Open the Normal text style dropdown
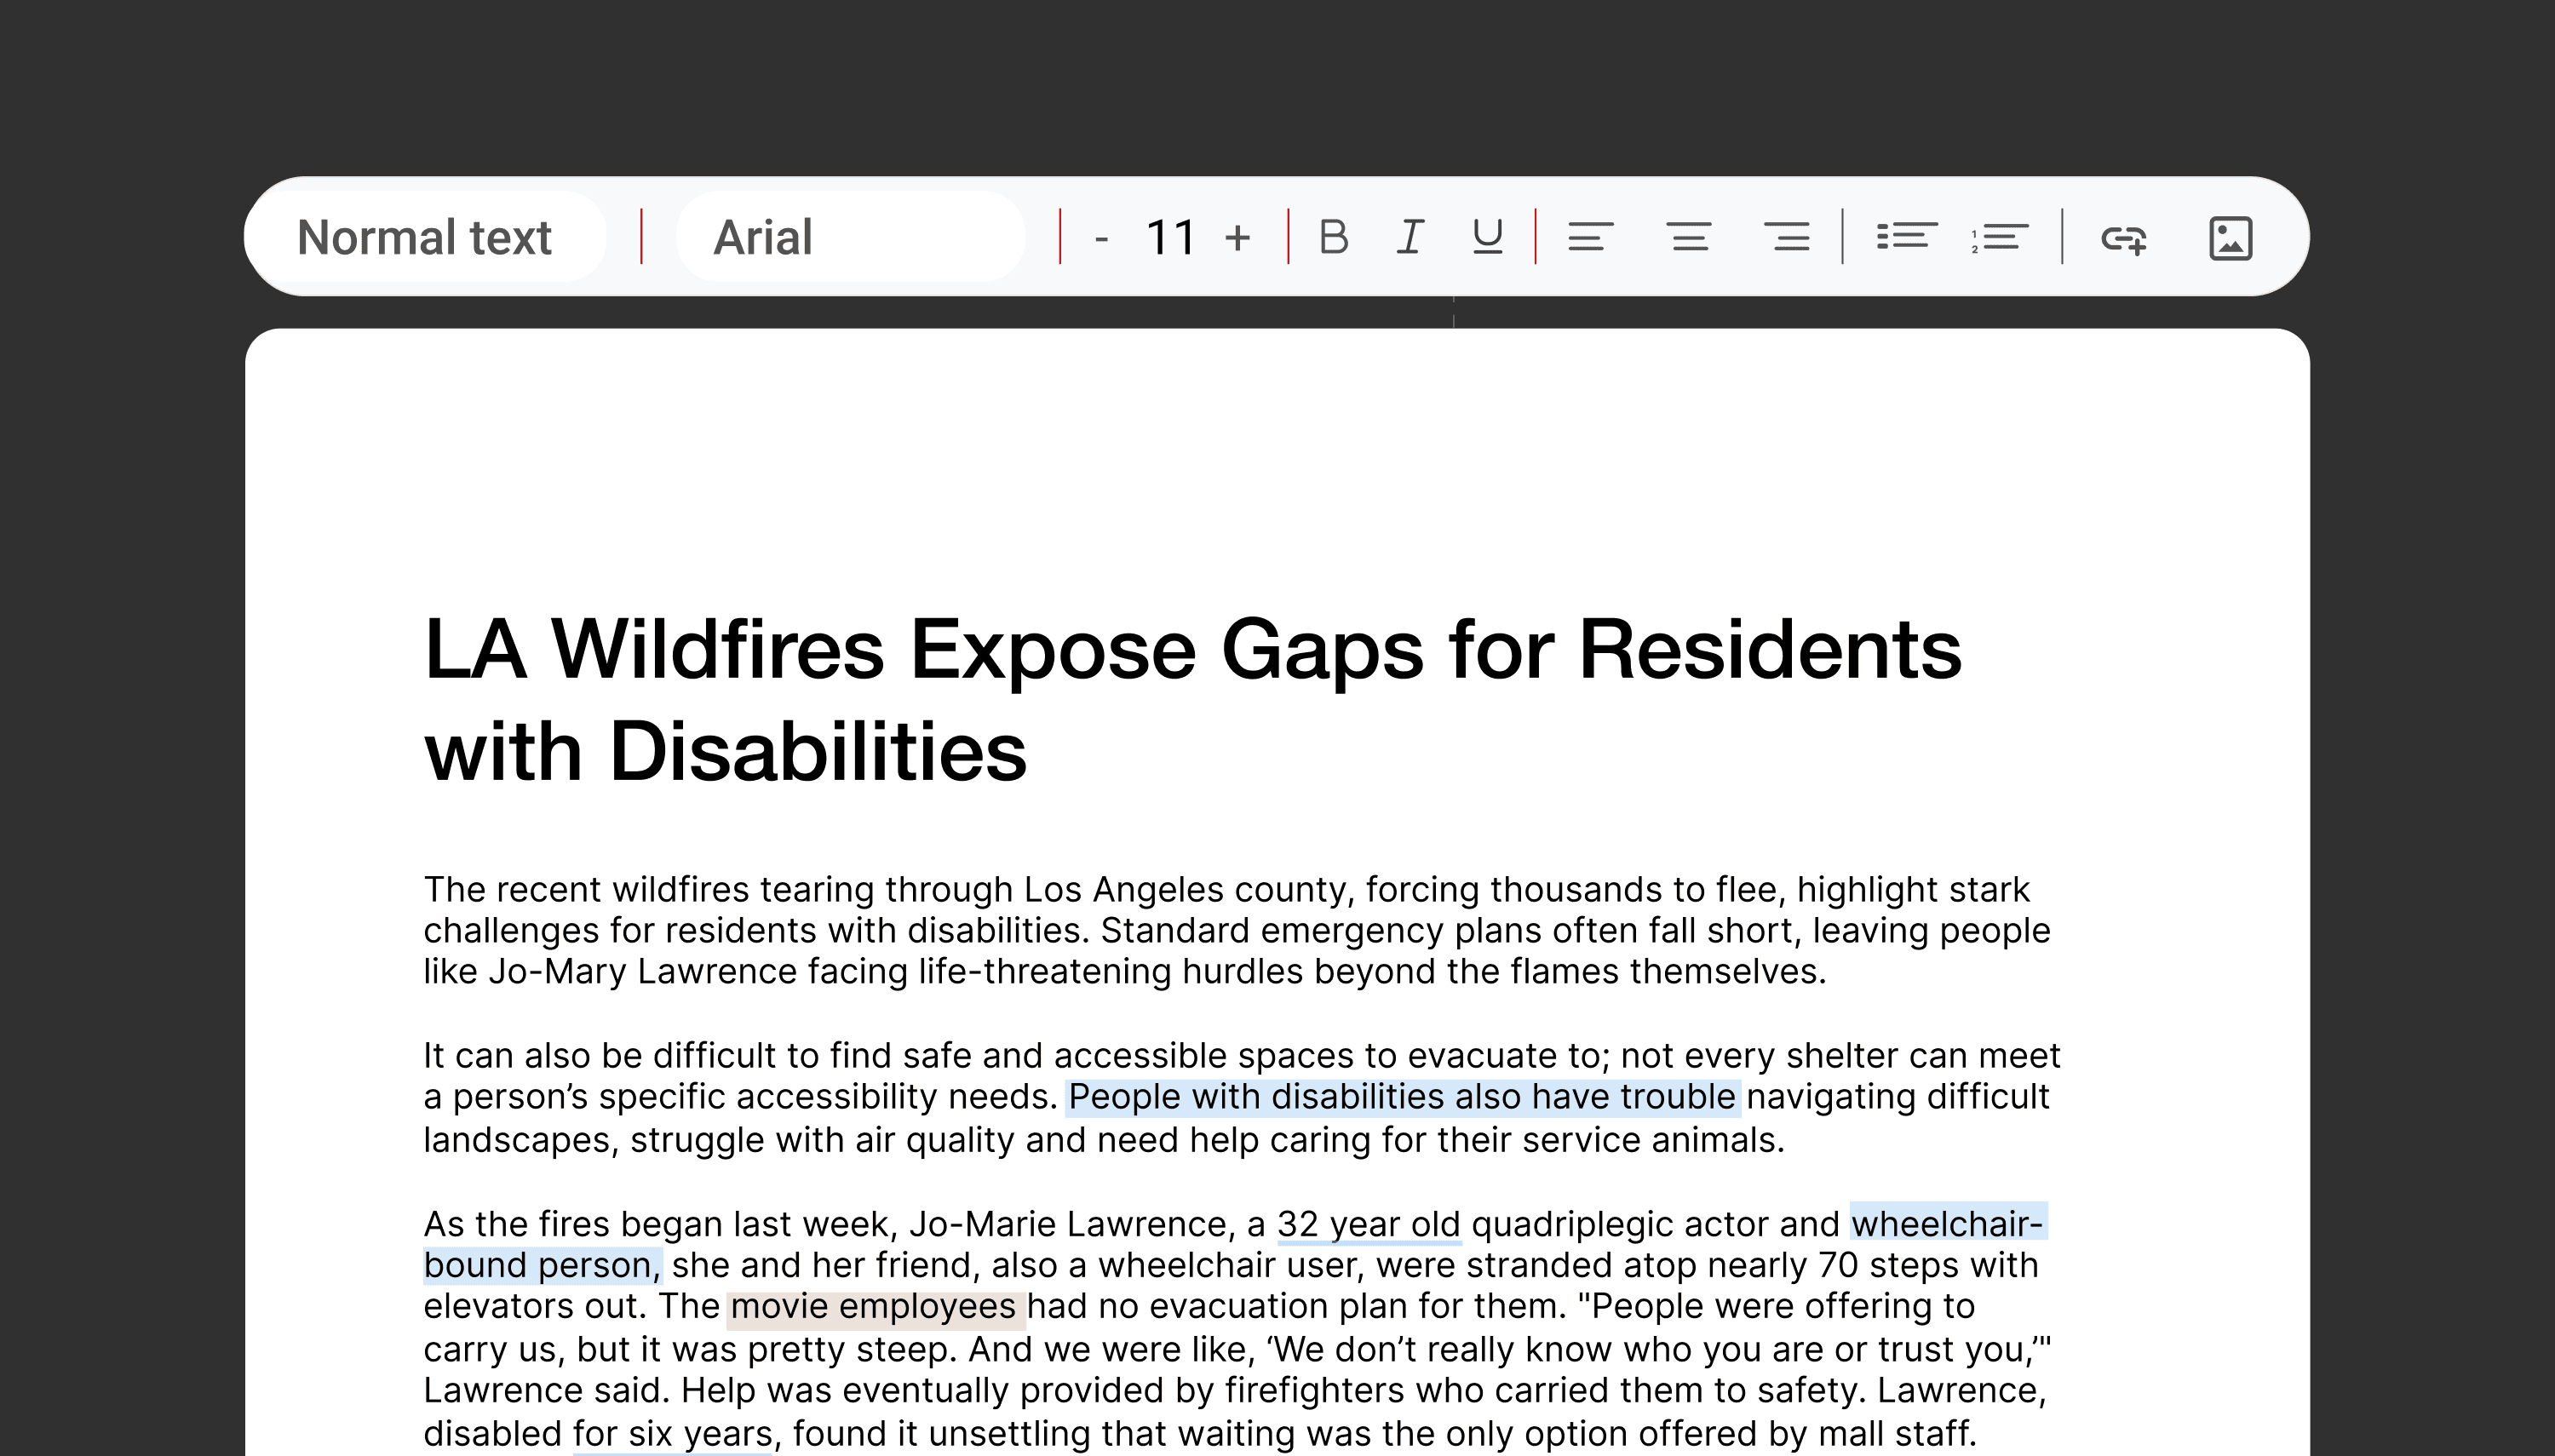2555x1456 pixels. (425, 238)
